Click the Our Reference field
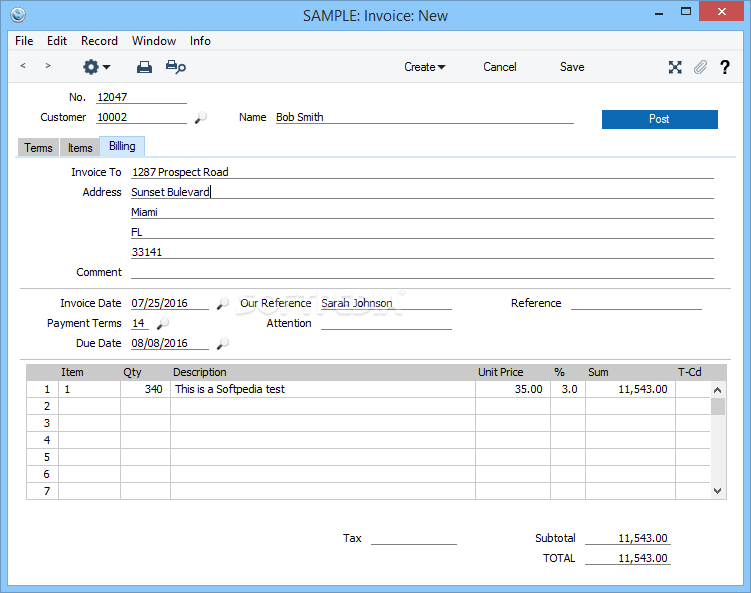 click(386, 303)
